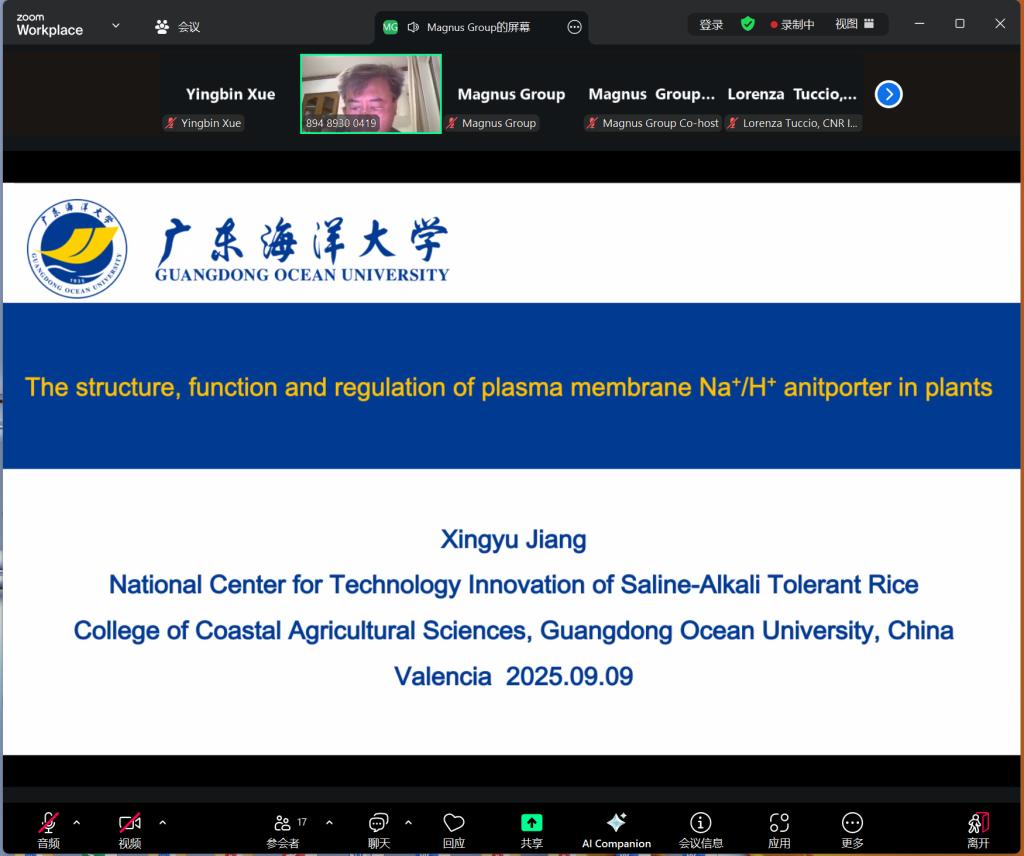The image size is (1024, 856).
Task: Show 会议信息 meeting info
Action: (701, 829)
